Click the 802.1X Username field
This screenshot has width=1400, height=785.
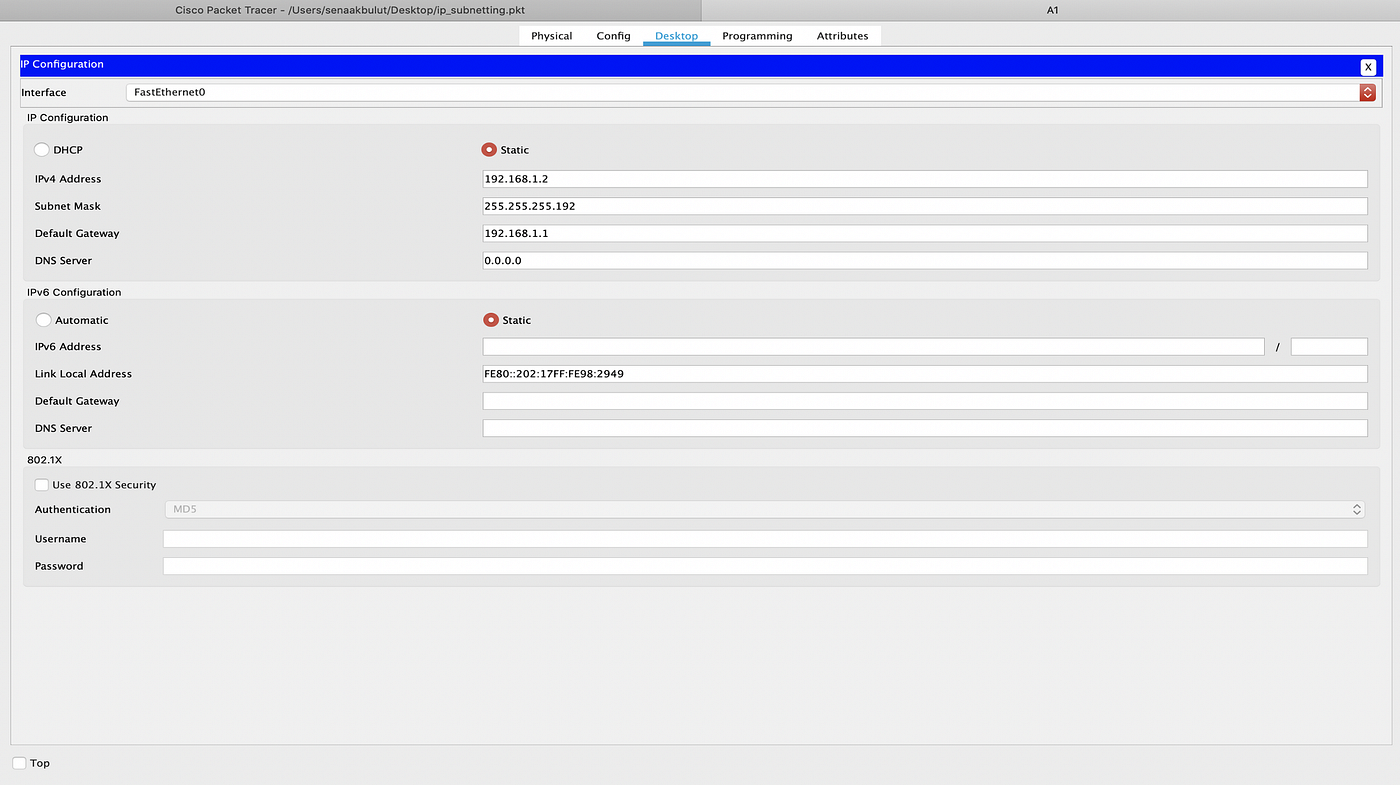[765, 539]
